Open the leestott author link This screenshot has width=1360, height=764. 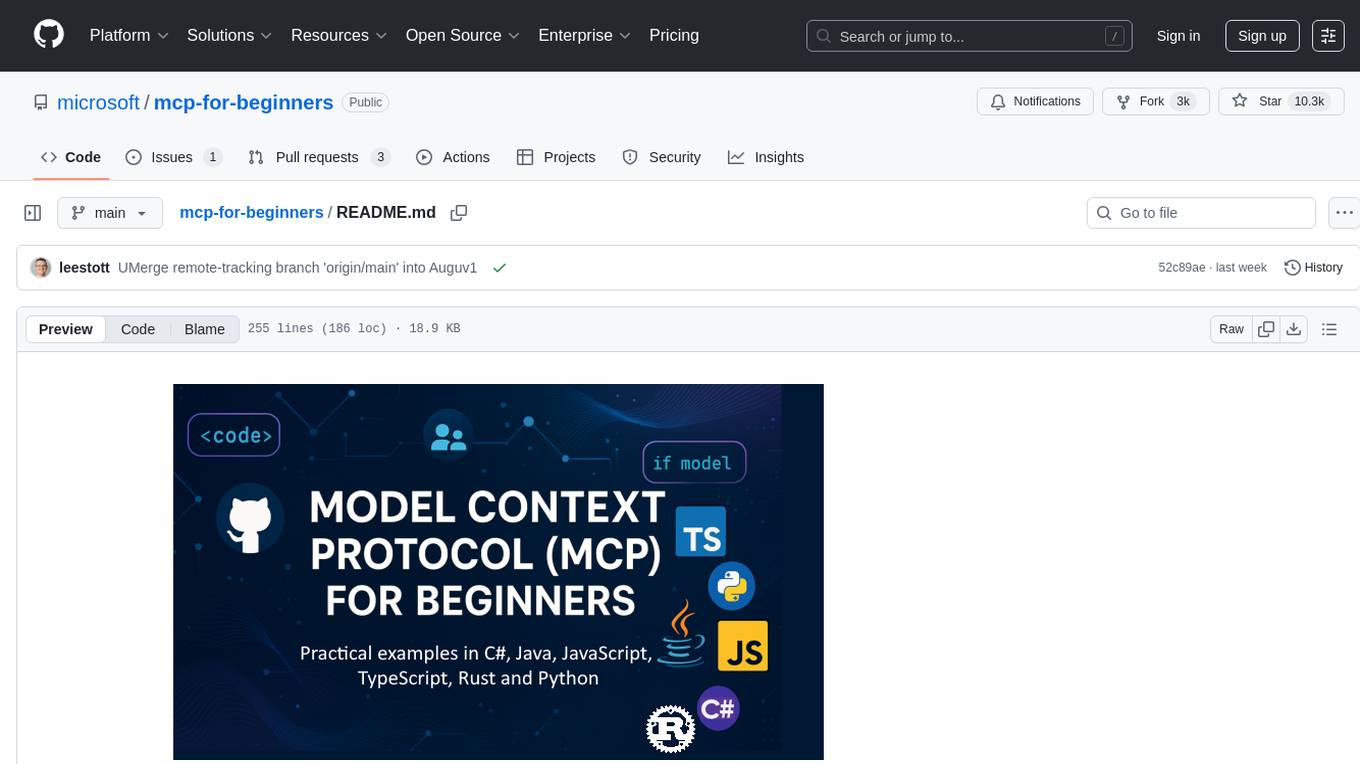coord(84,268)
